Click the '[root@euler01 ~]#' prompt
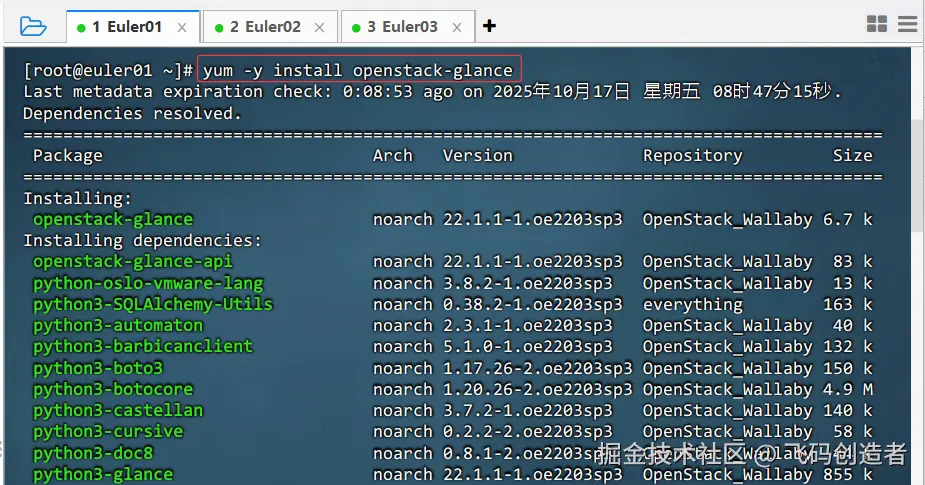Screen dimensions: 925x485 pos(108,71)
